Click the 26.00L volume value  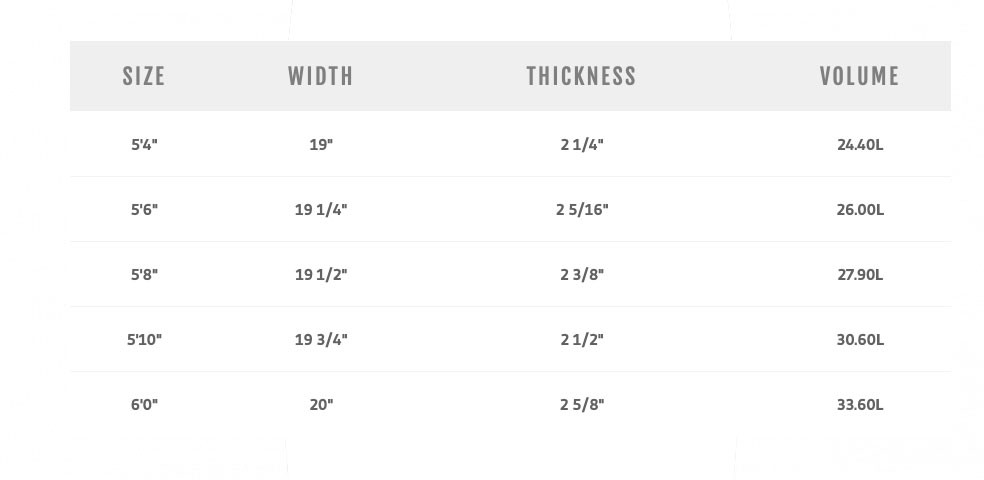[x=860, y=209]
